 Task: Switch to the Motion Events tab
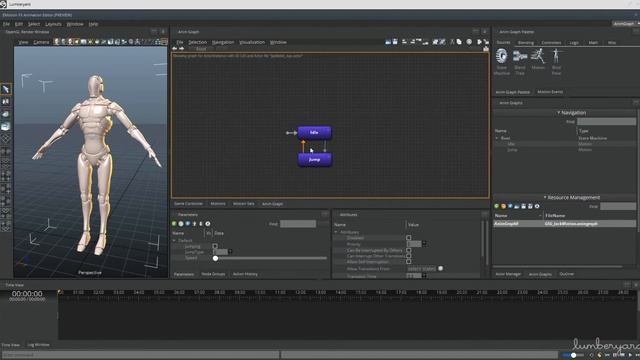coord(550,92)
